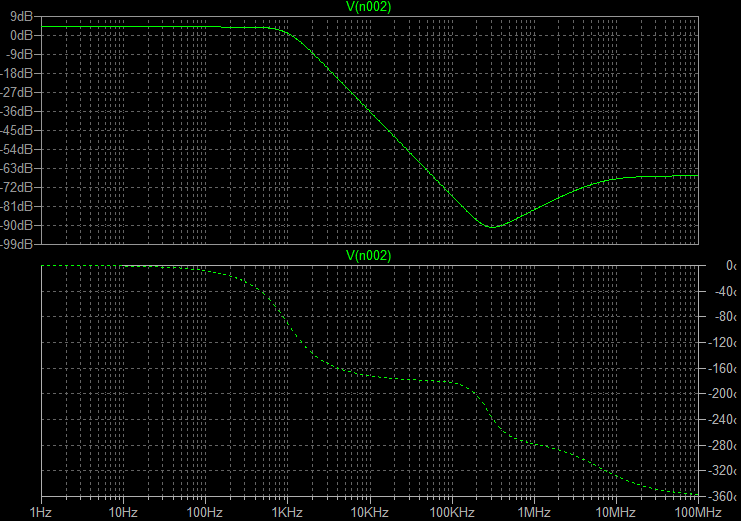Click the 10MHz label on the frequency axis
Viewport: 741px width, 521px height.
pos(614,512)
